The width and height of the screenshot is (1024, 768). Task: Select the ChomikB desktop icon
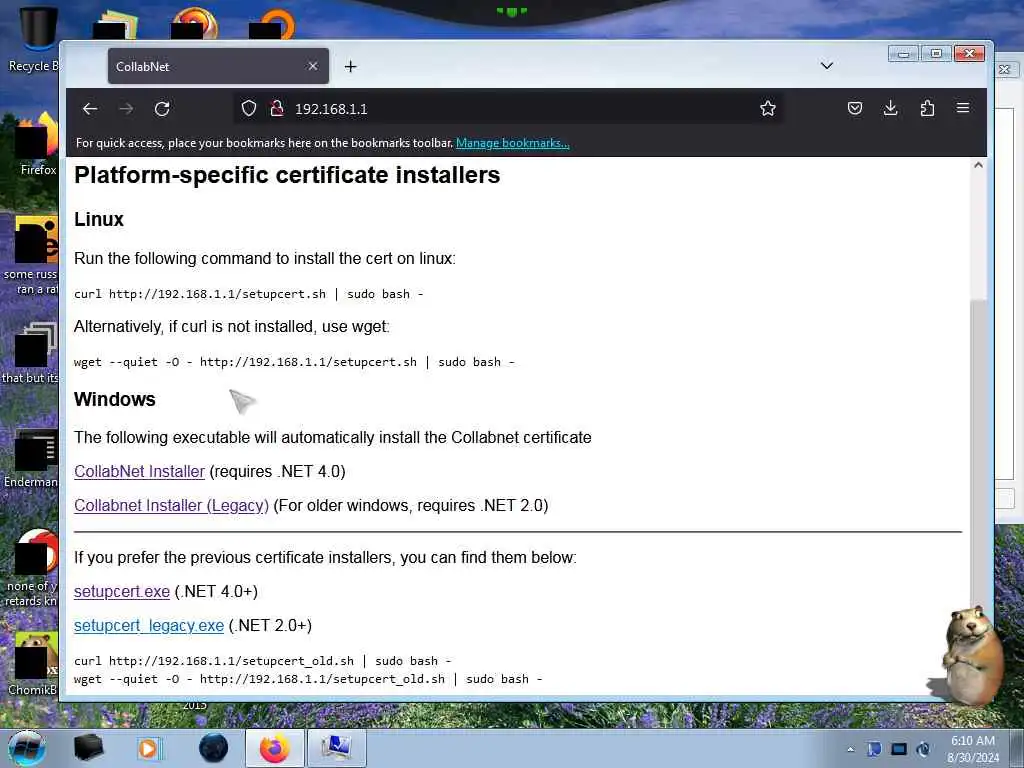point(33,664)
